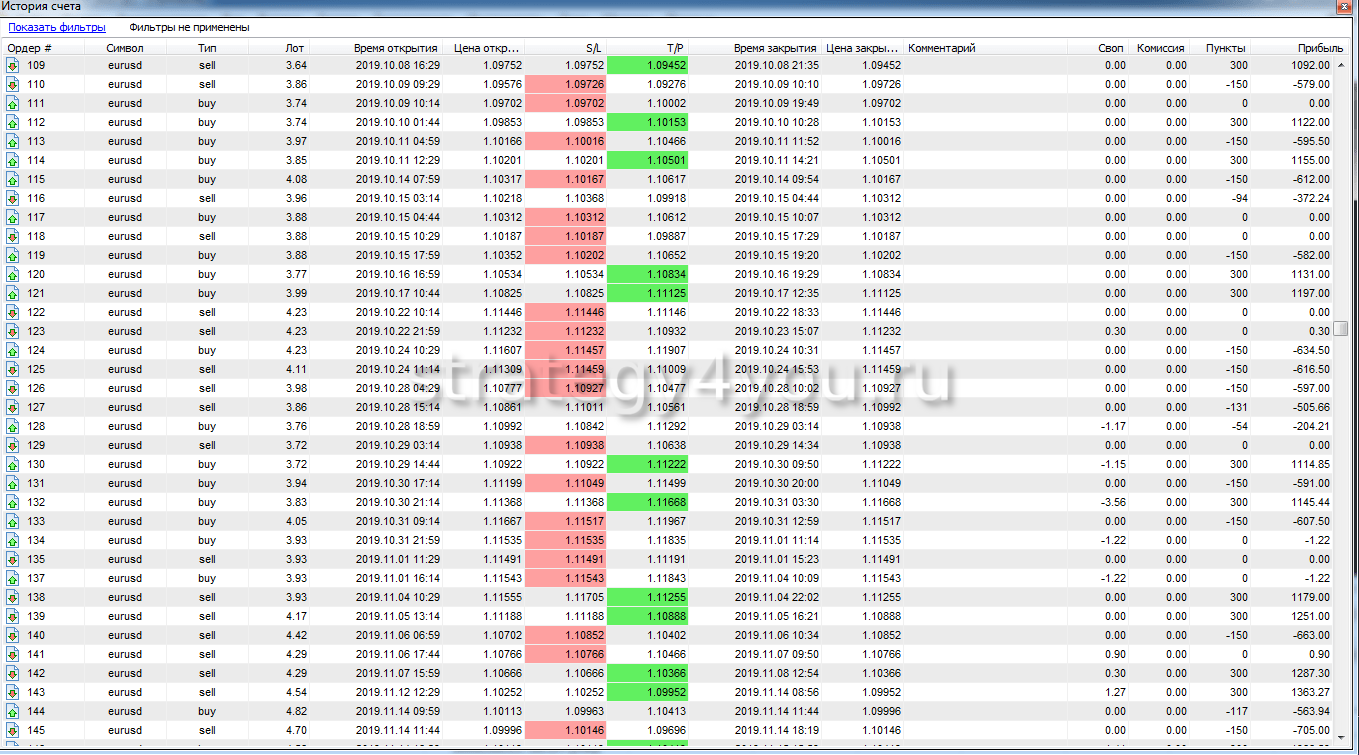Sort table by 'Тип' column header
The width and height of the screenshot is (1359, 755).
(x=207, y=48)
